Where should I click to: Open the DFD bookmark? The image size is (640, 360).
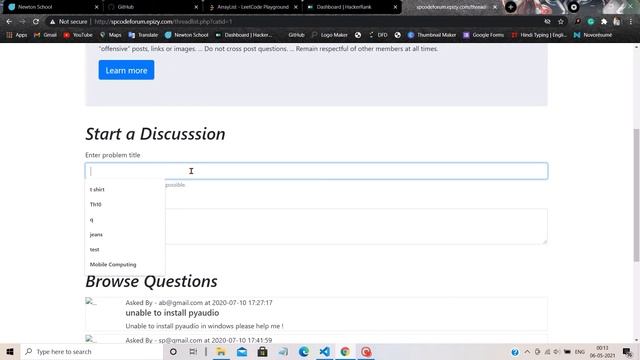click(378, 35)
